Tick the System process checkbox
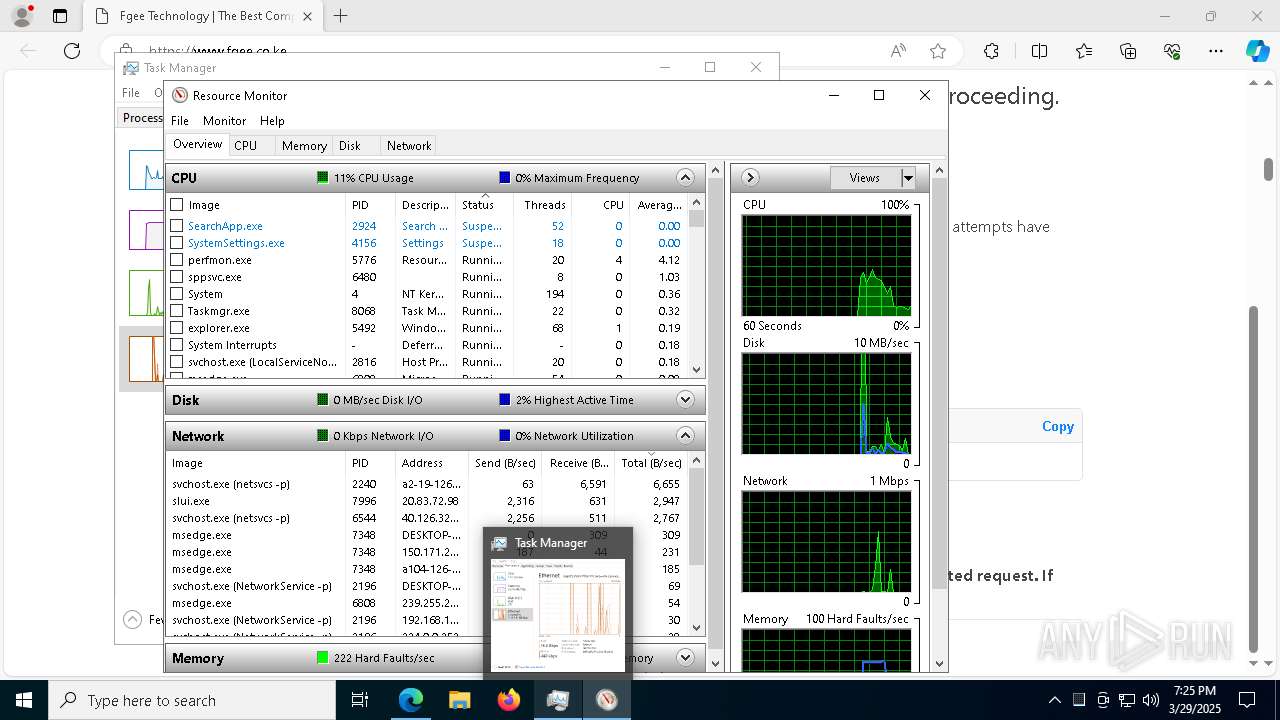 [177, 294]
